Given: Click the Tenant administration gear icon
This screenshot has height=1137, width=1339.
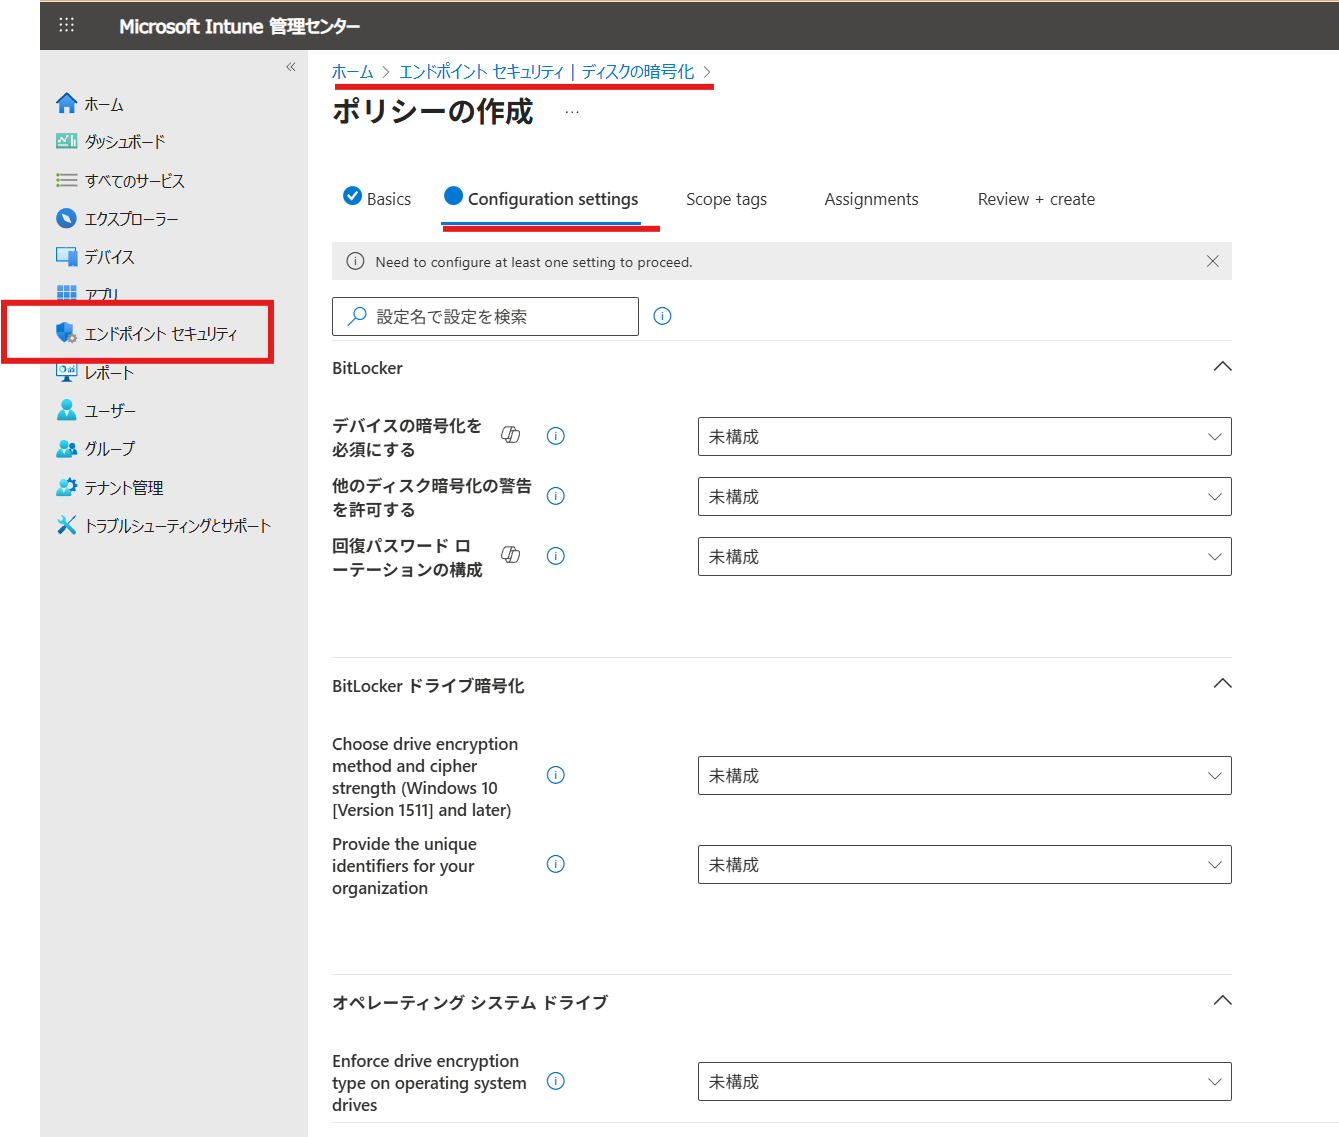Looking at the screenshot, I should tap(67, 487).
